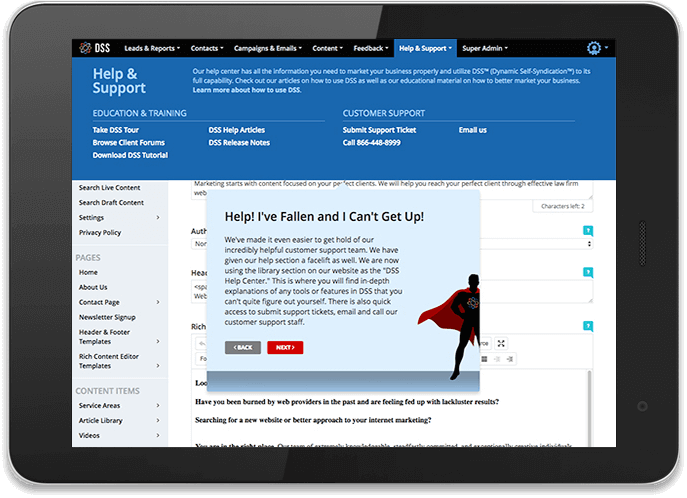
Task: Expand Contact Page submenu in sidebar
Action: [158, 302]
